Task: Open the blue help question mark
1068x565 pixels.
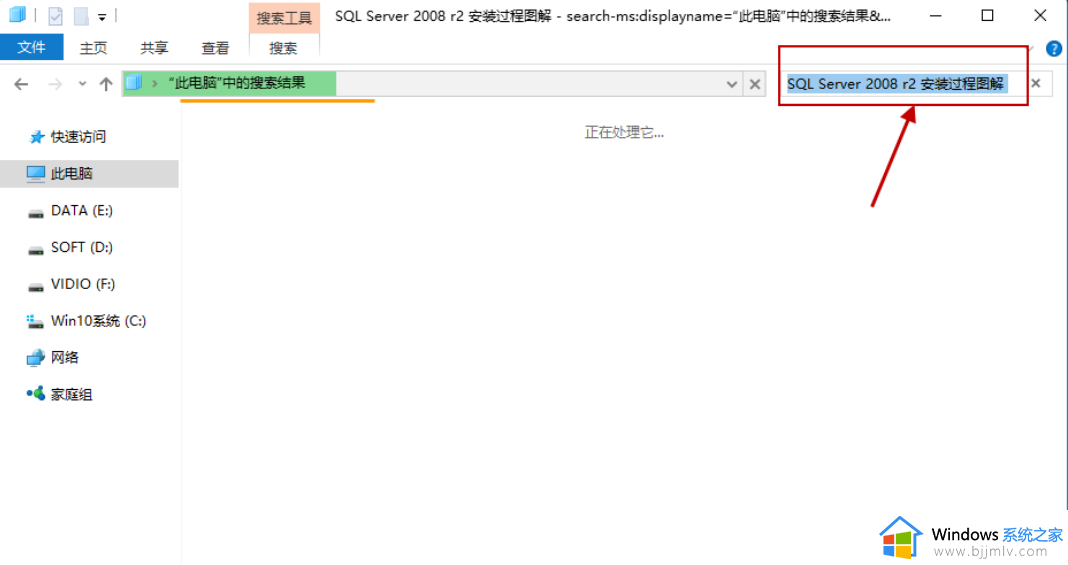Action: [1053, 48]
